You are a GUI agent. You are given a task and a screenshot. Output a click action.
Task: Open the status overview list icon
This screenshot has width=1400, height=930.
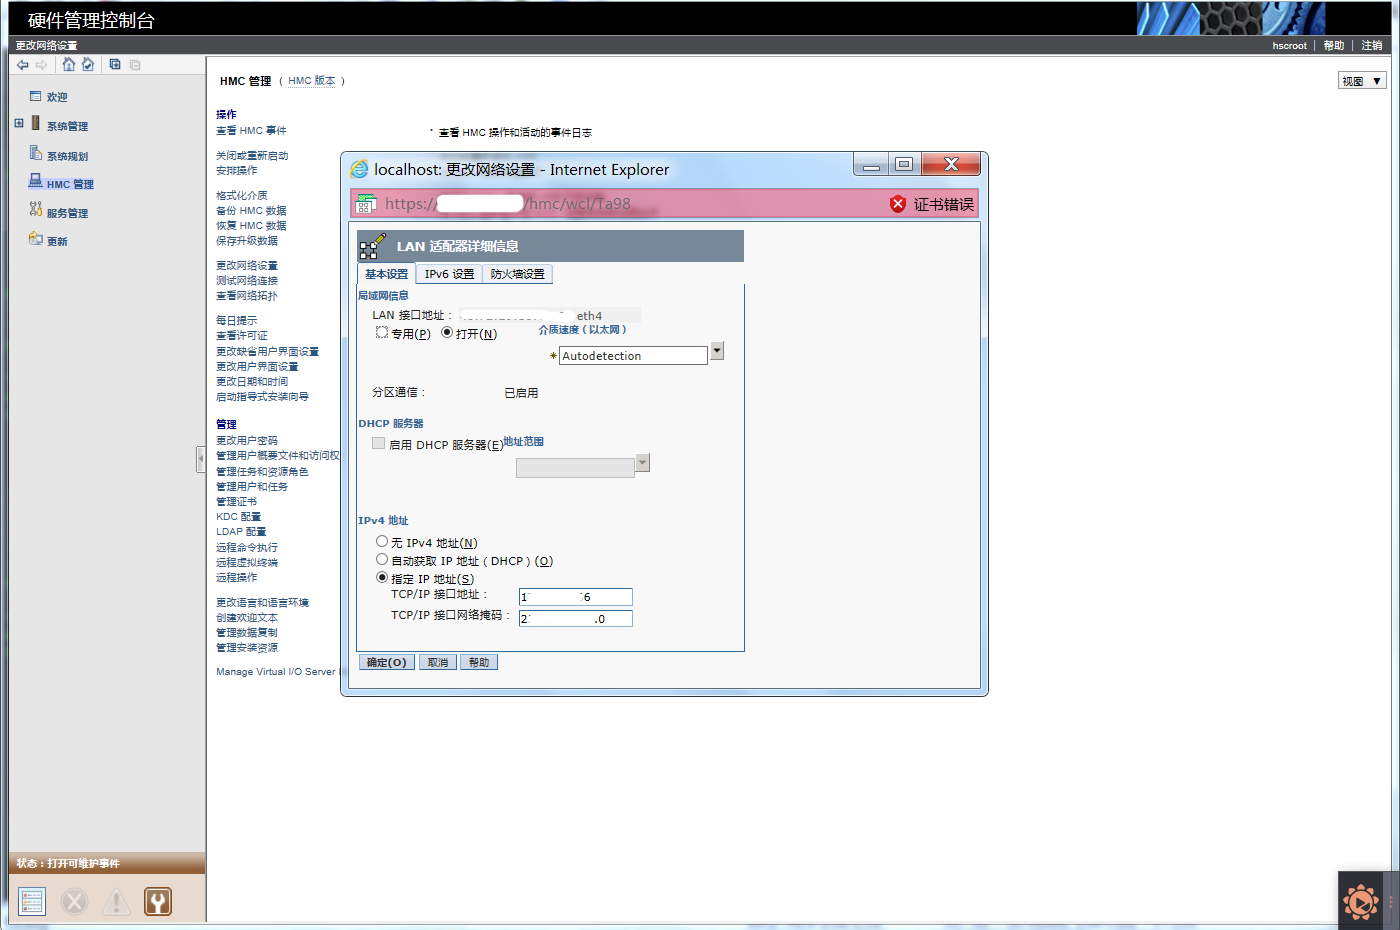[x=32, y=901]
